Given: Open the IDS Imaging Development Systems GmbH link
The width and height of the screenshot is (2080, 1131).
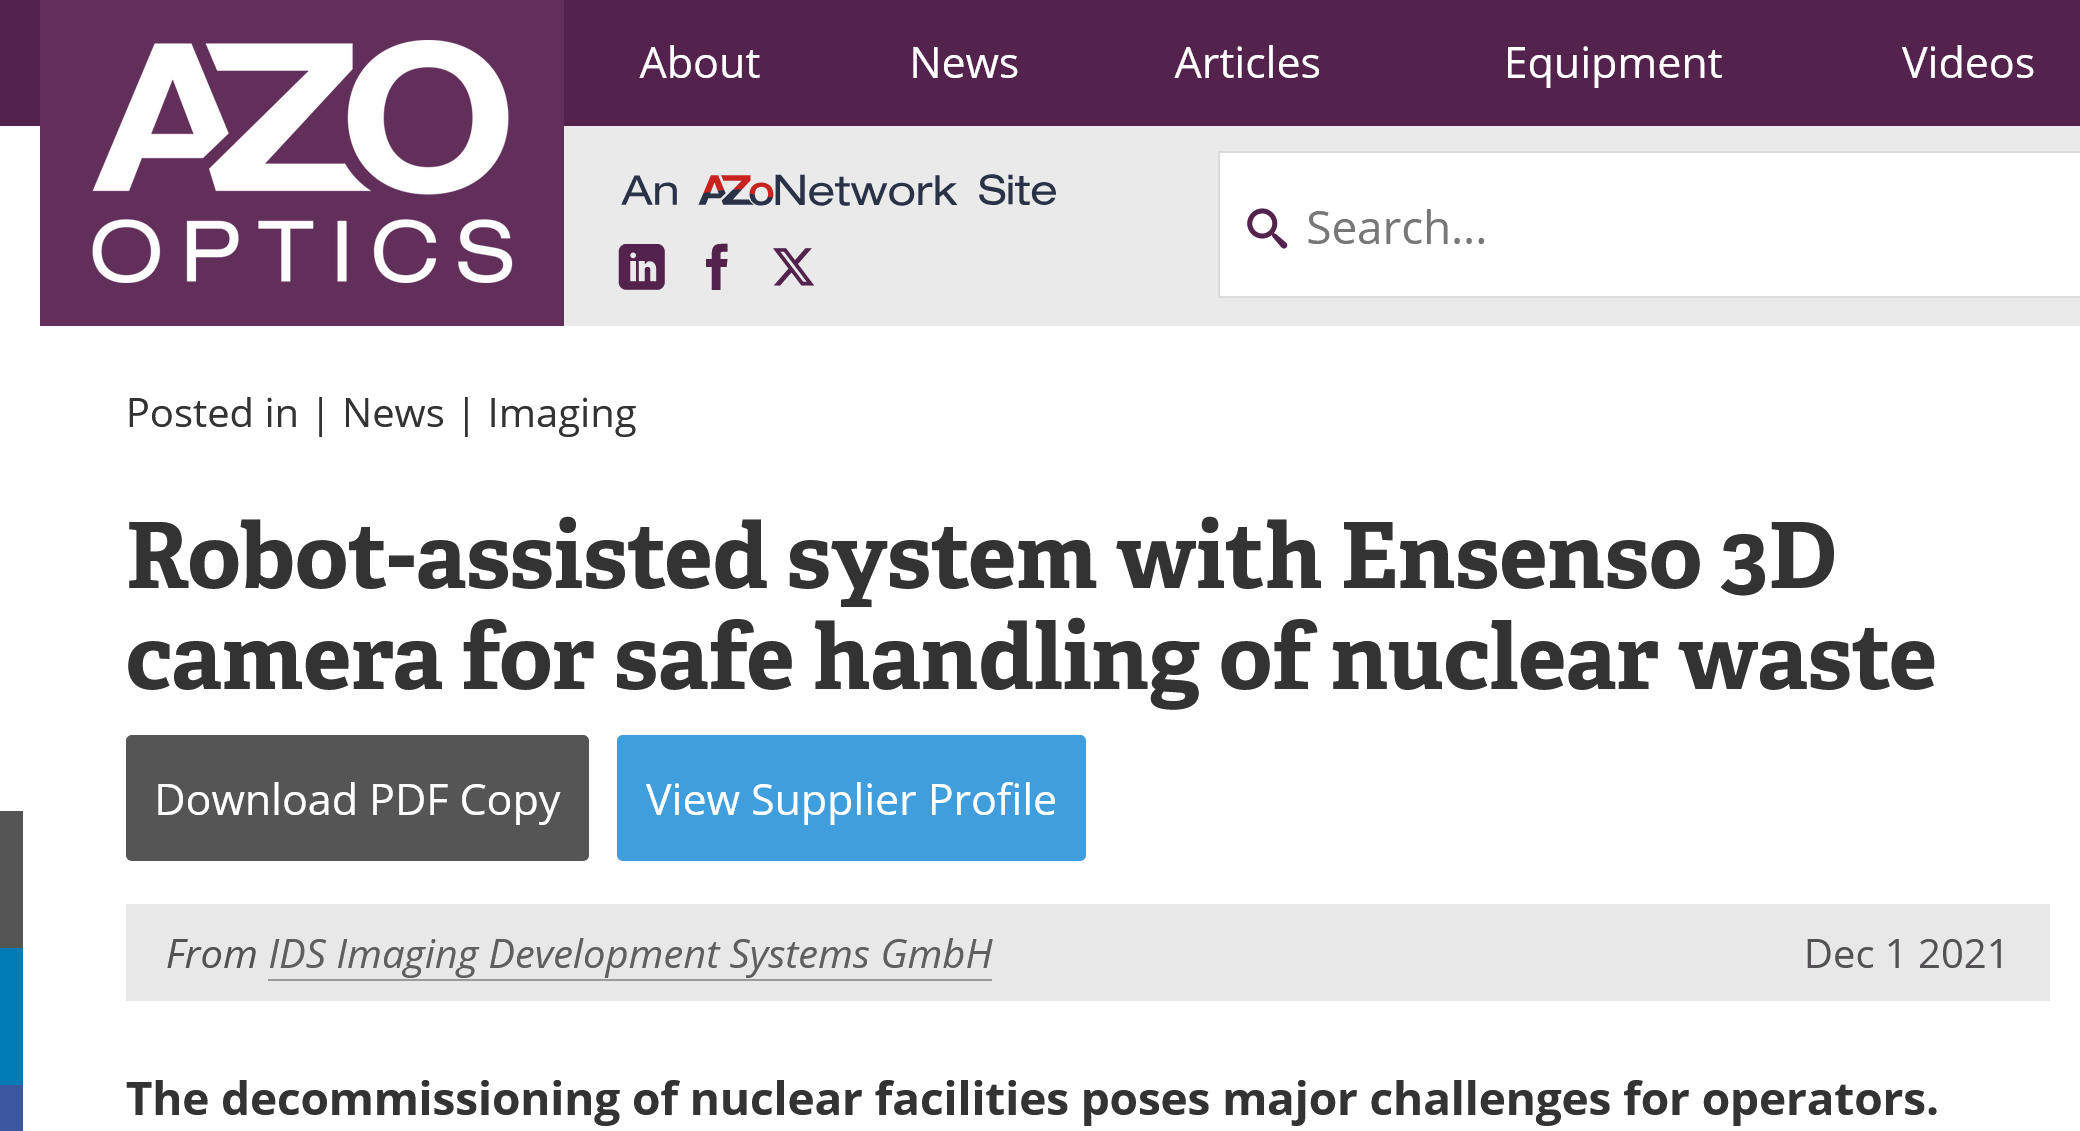Looking at the screenshot, I should [x=630, y=954].
